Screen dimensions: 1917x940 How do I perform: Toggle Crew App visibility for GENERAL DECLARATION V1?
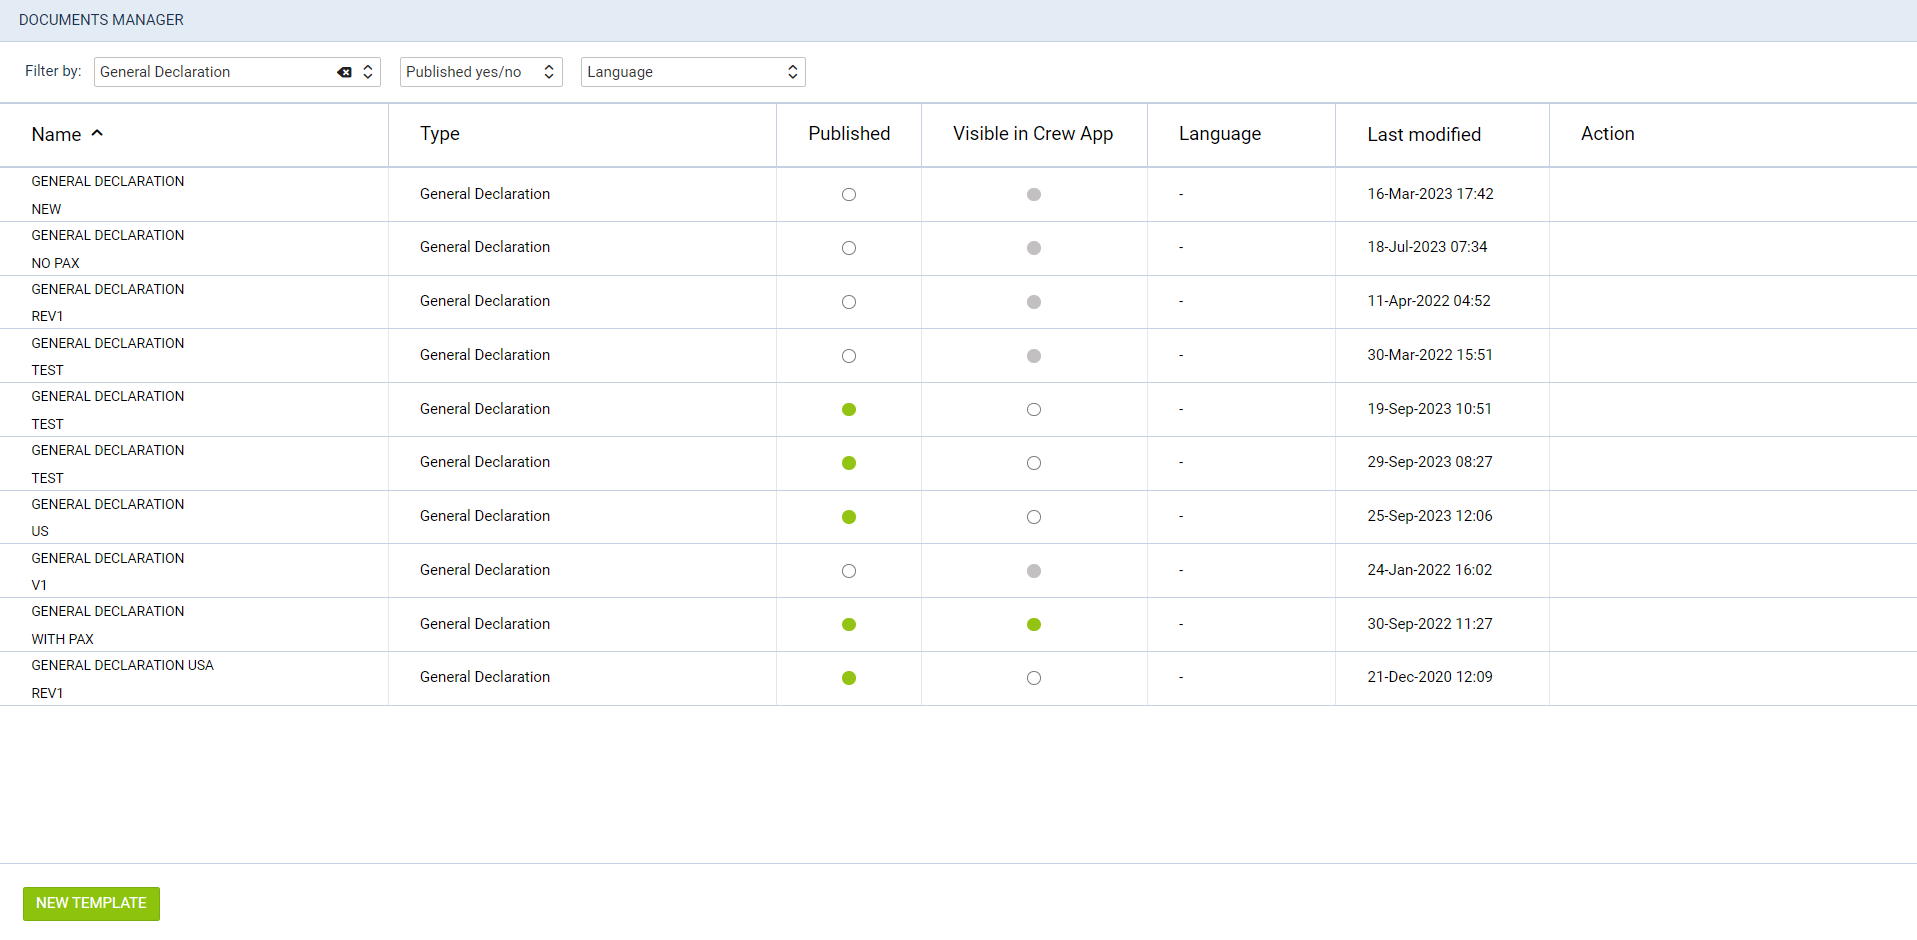1034,571
